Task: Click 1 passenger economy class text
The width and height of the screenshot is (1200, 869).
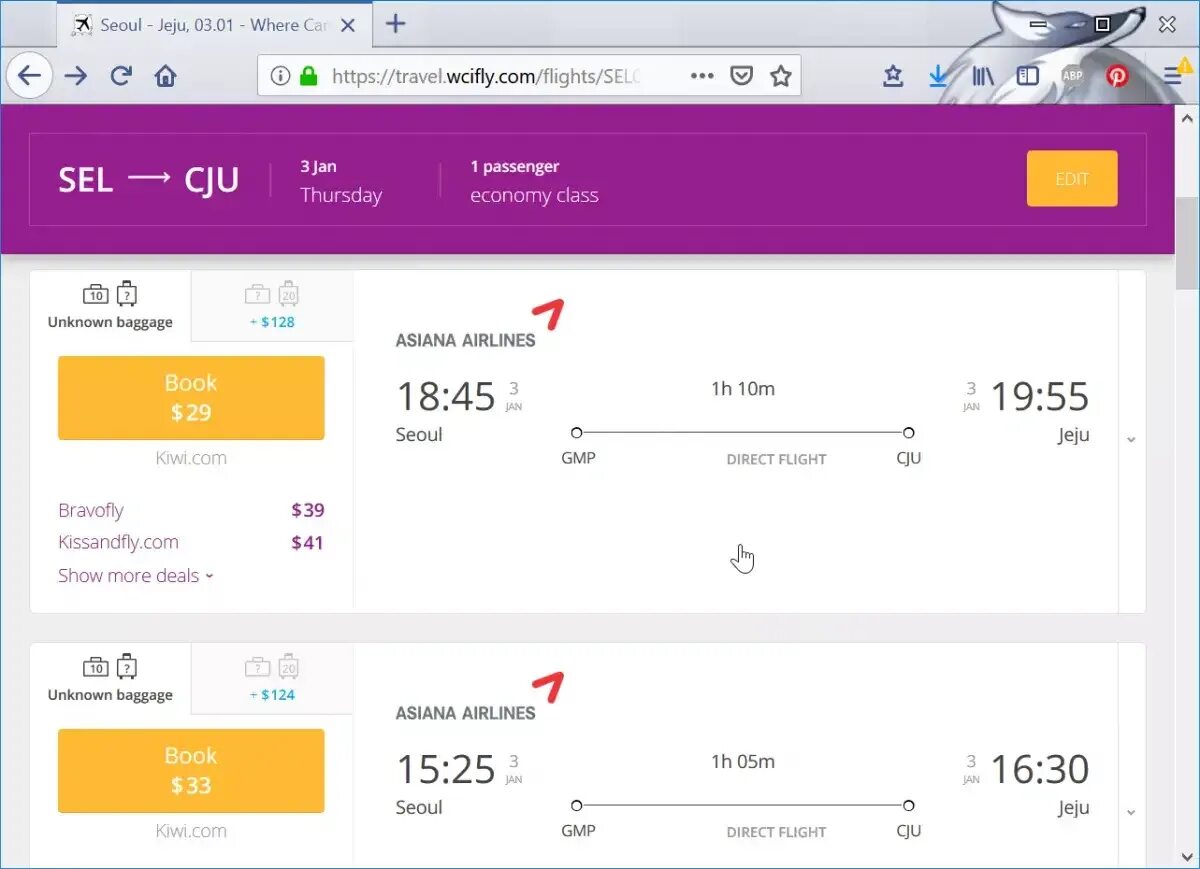Action: pyautogui.click(x=534, y=181)
